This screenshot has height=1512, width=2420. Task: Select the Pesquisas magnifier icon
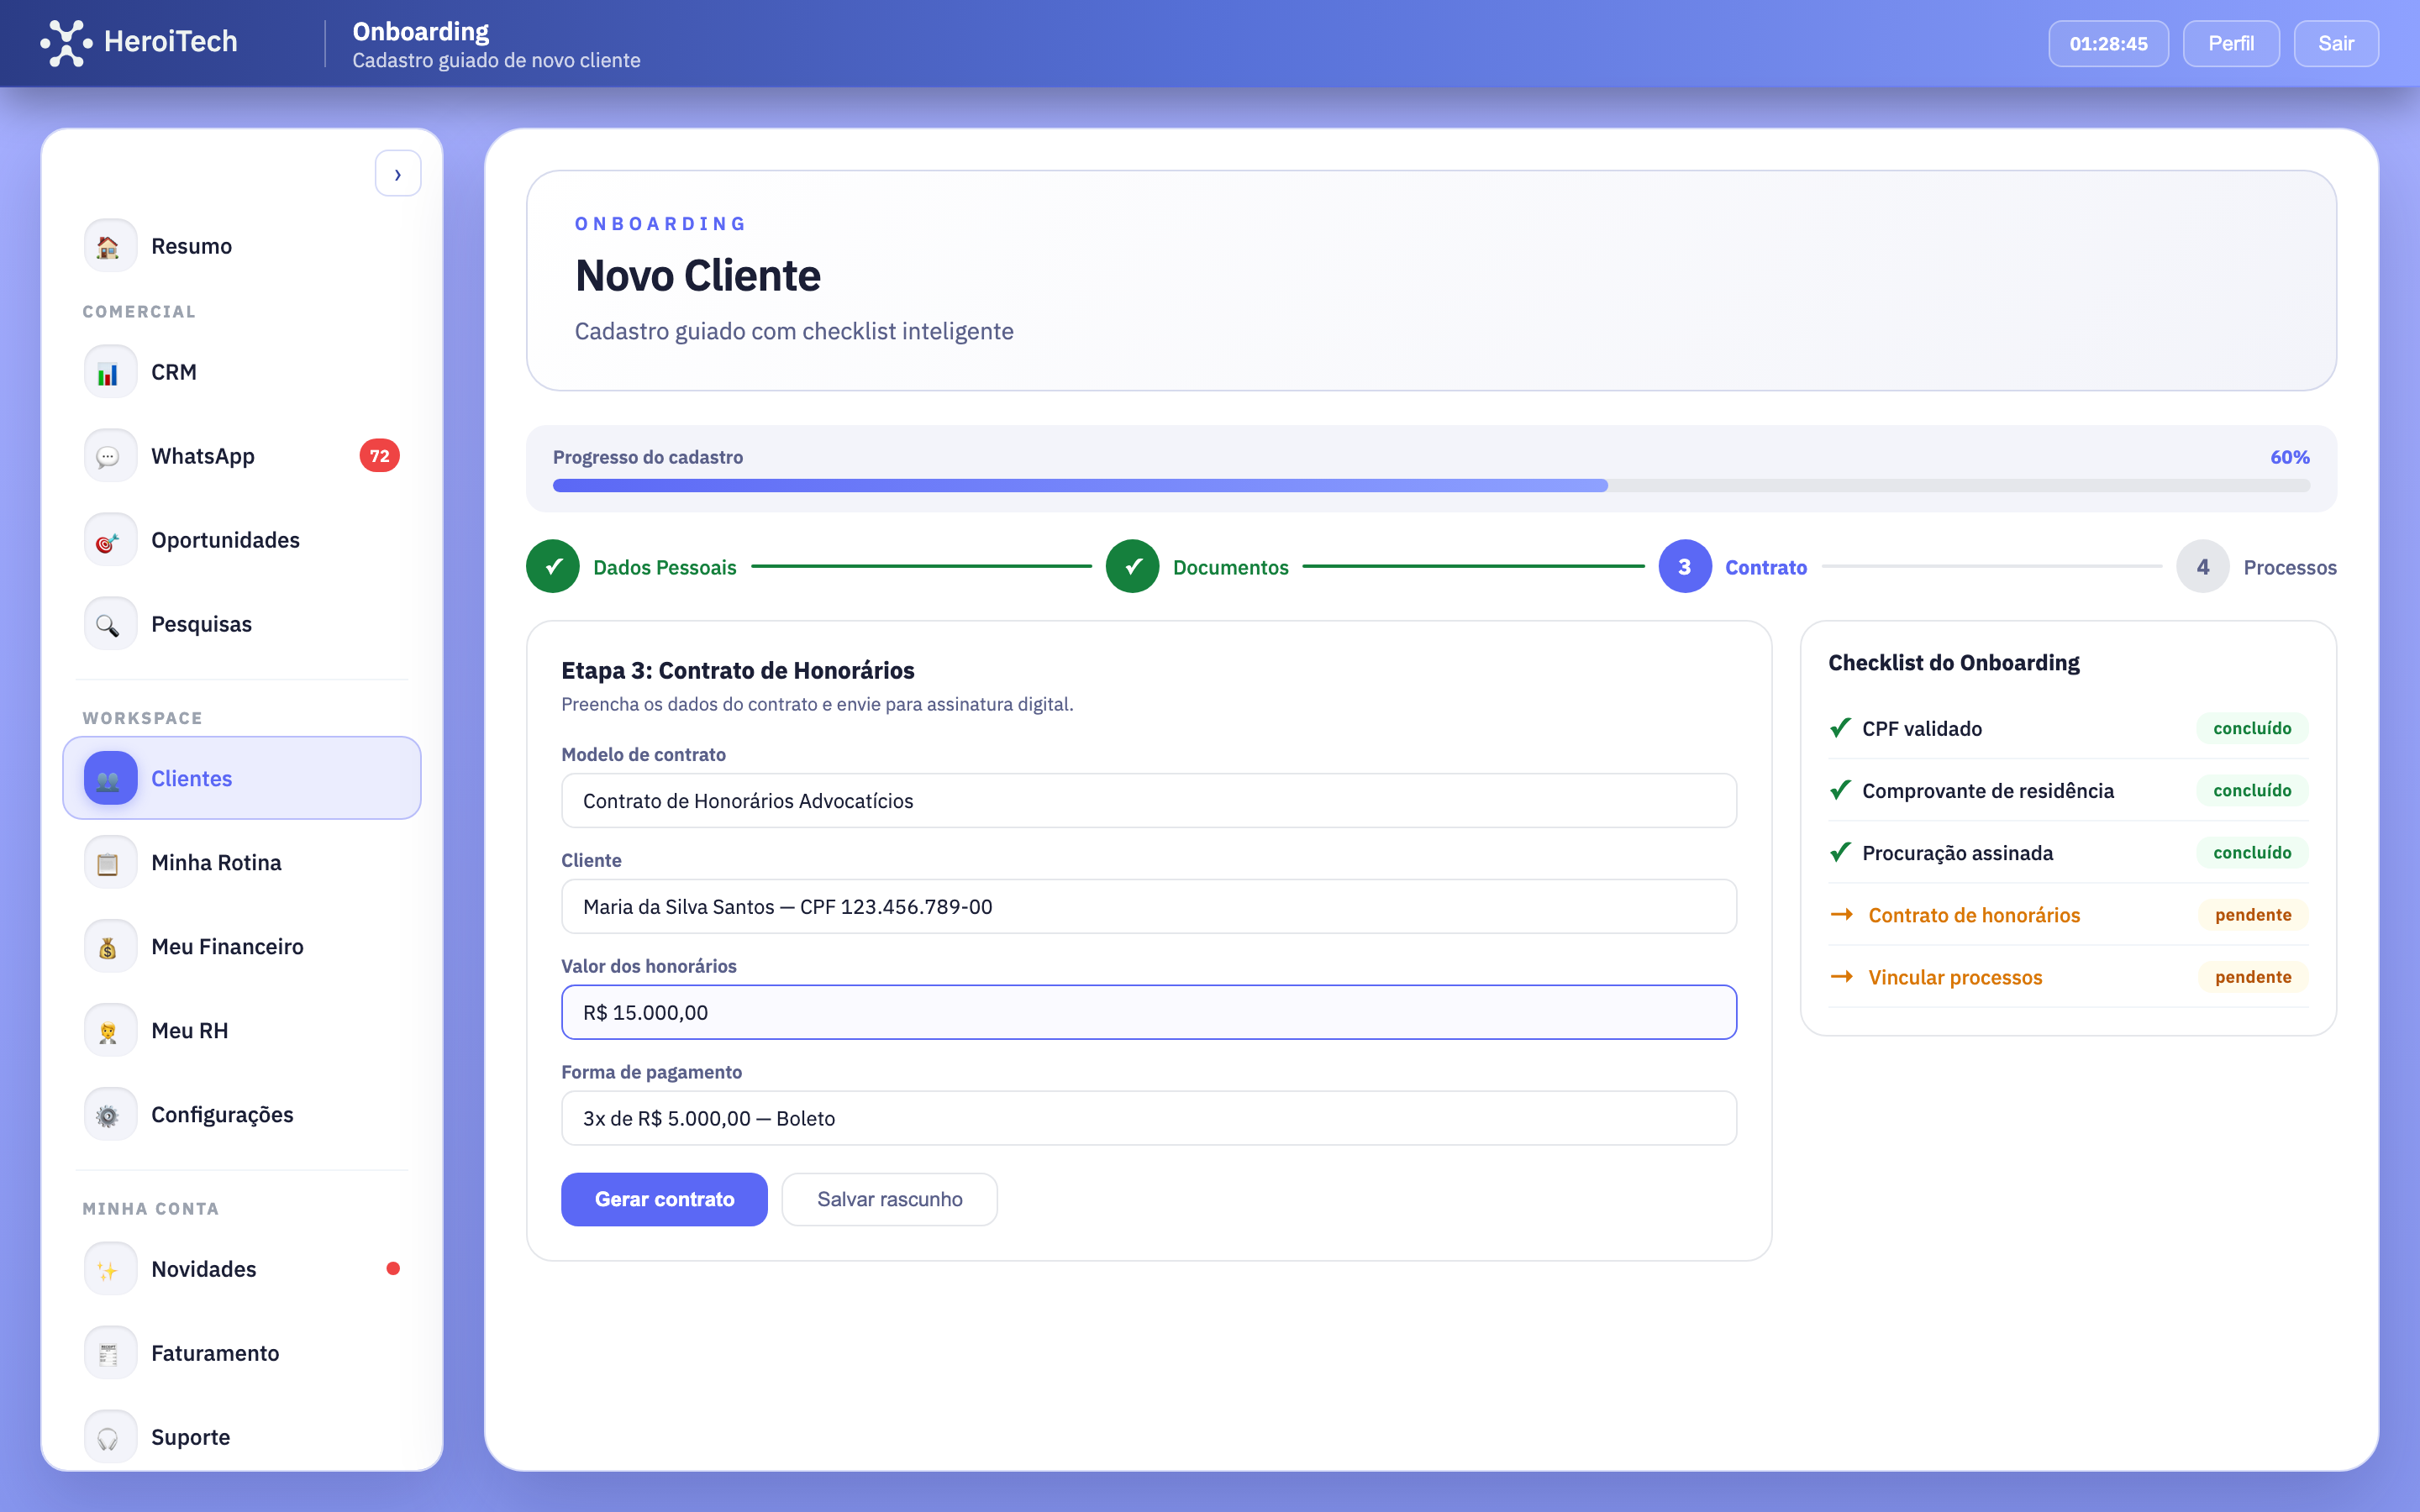tap(110, 623)
